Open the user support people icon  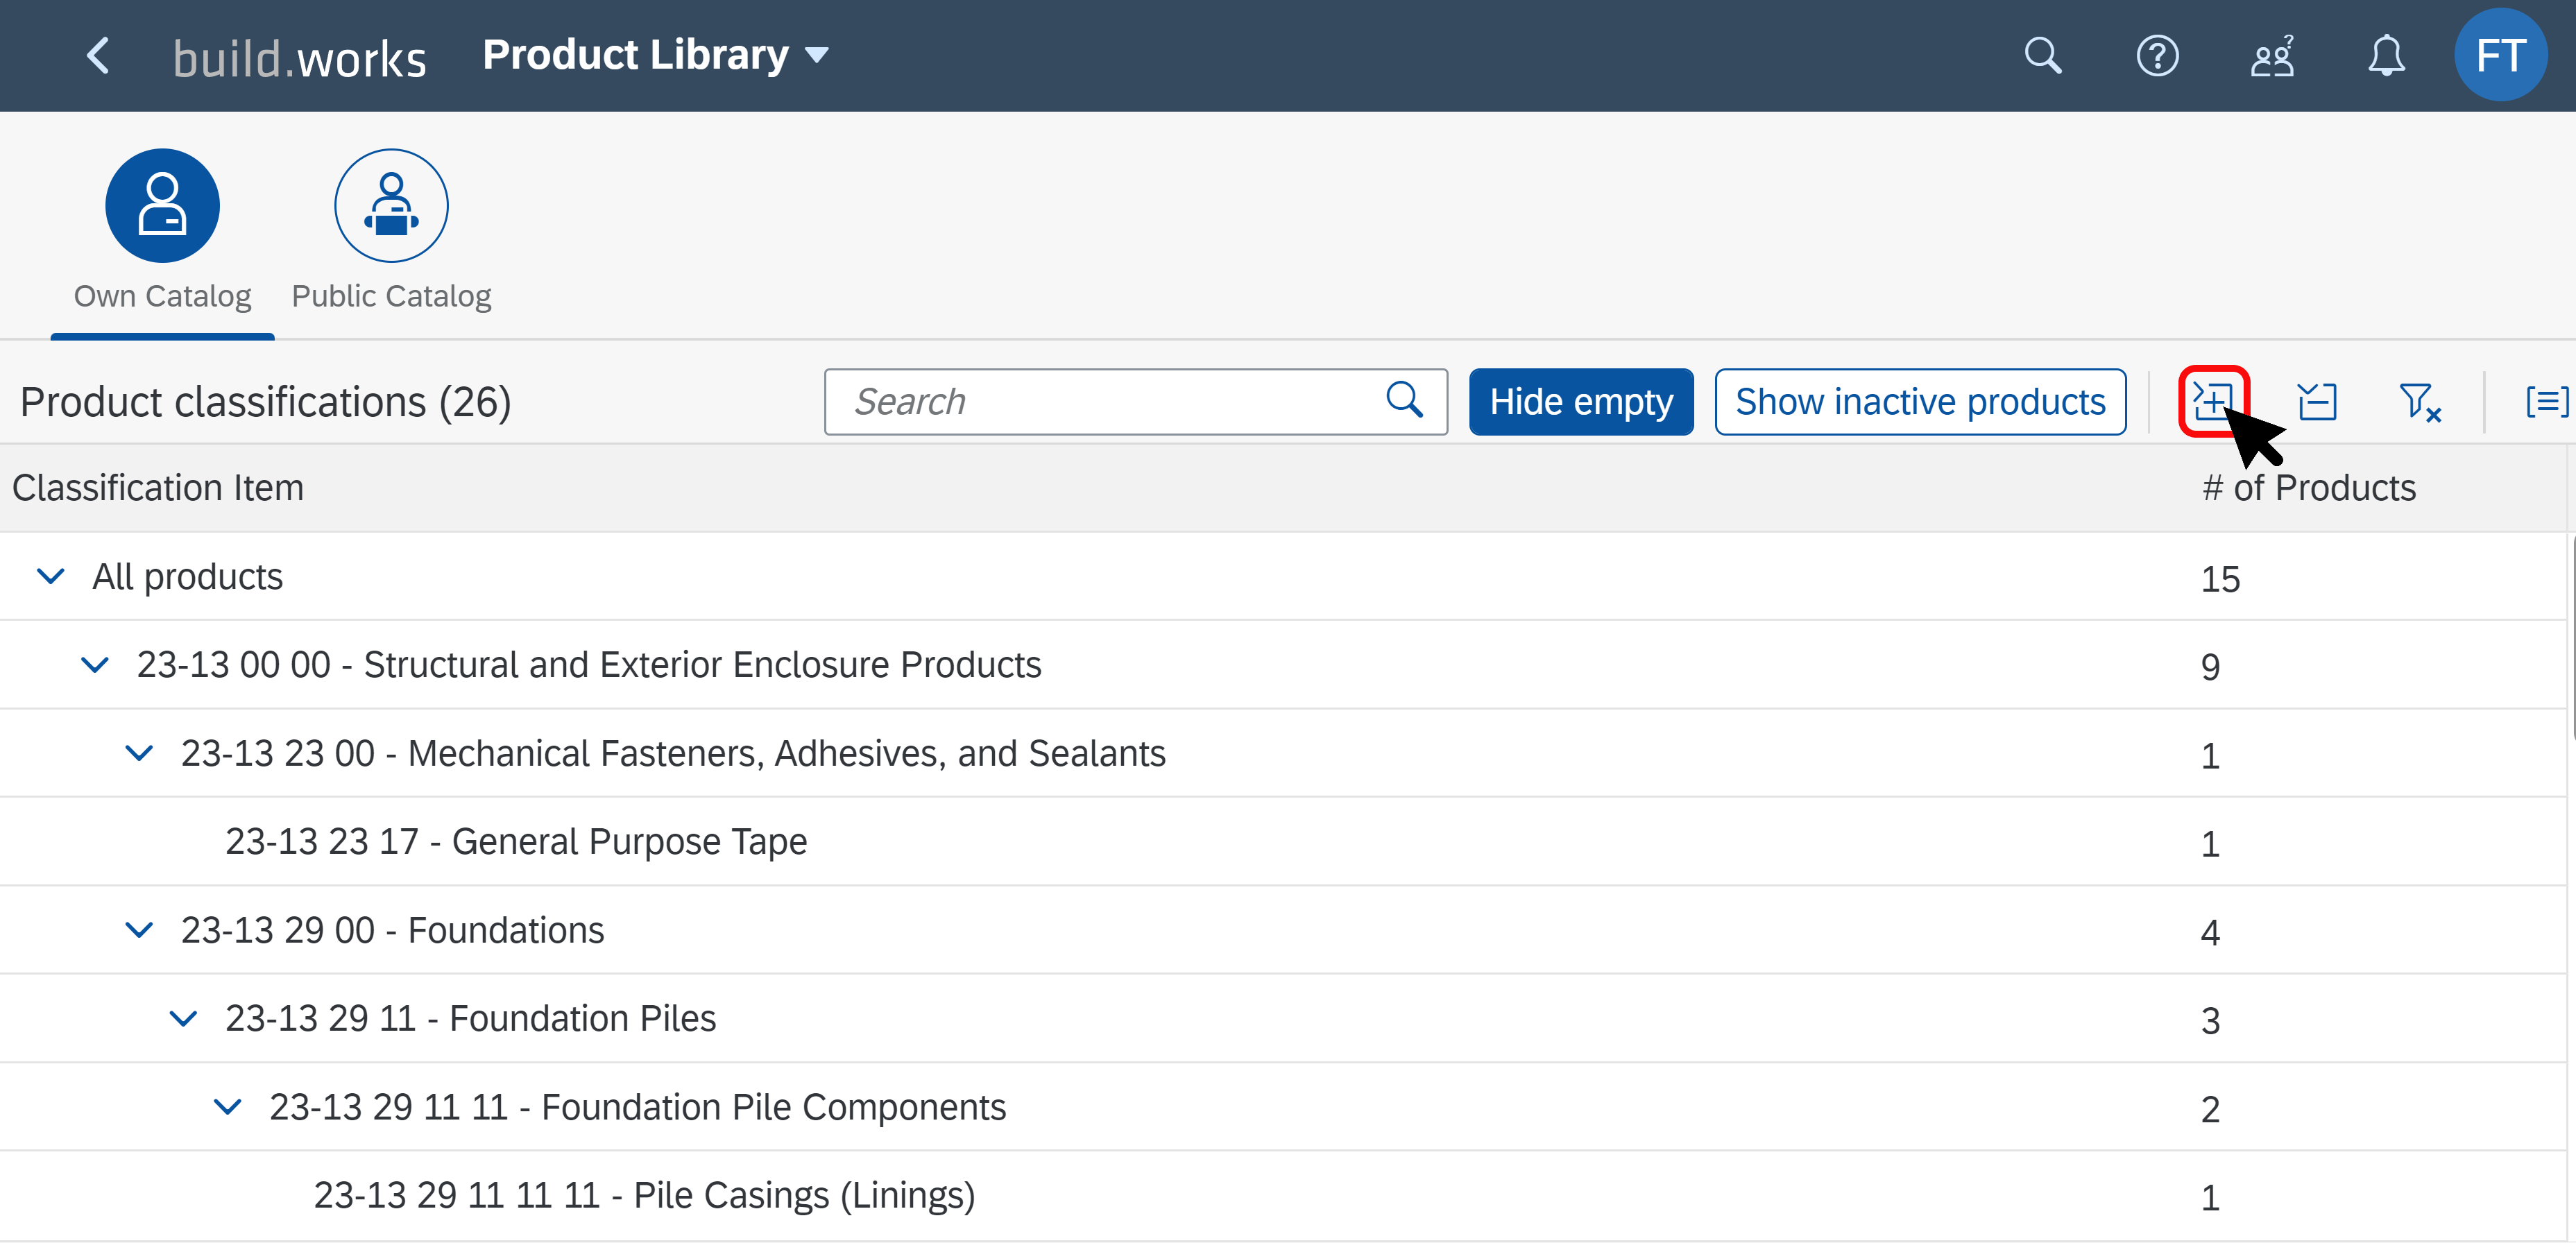(x=2272, y=56)
